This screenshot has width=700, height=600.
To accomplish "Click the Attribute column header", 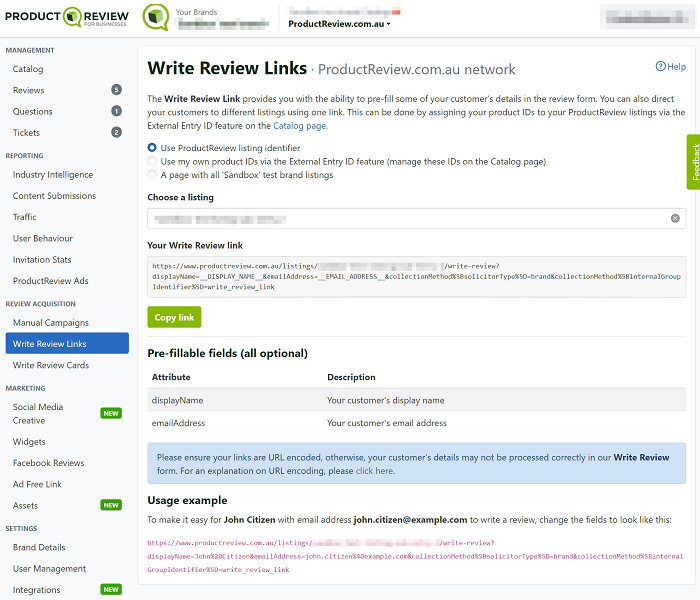I will coord(171,377).
